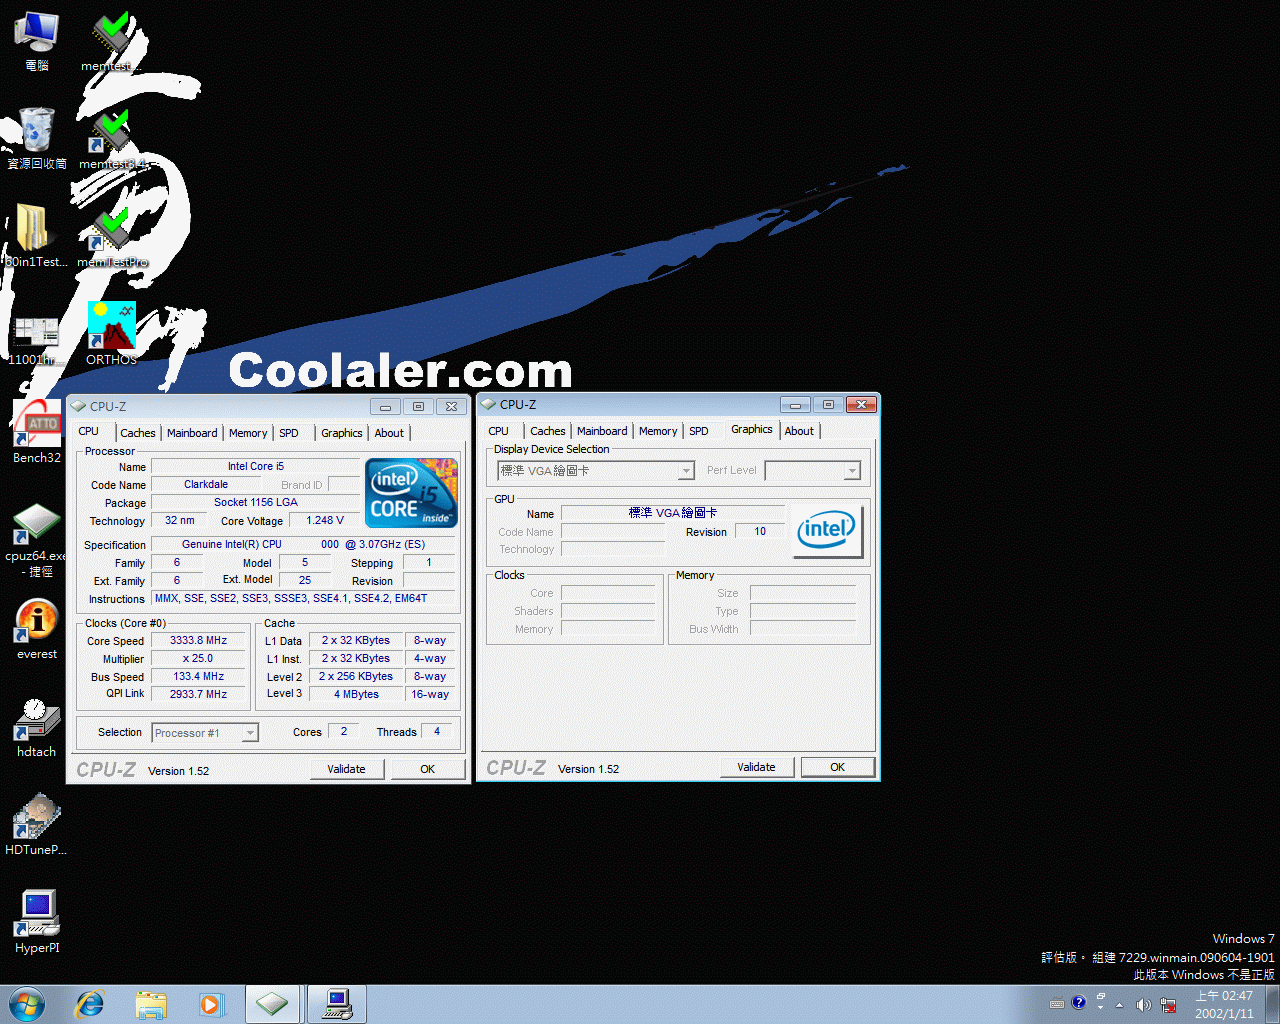Screen dimensions: 1280x1024
Task: Click the Bus Speed value 133.4 MHz
Action: (198, 676)
